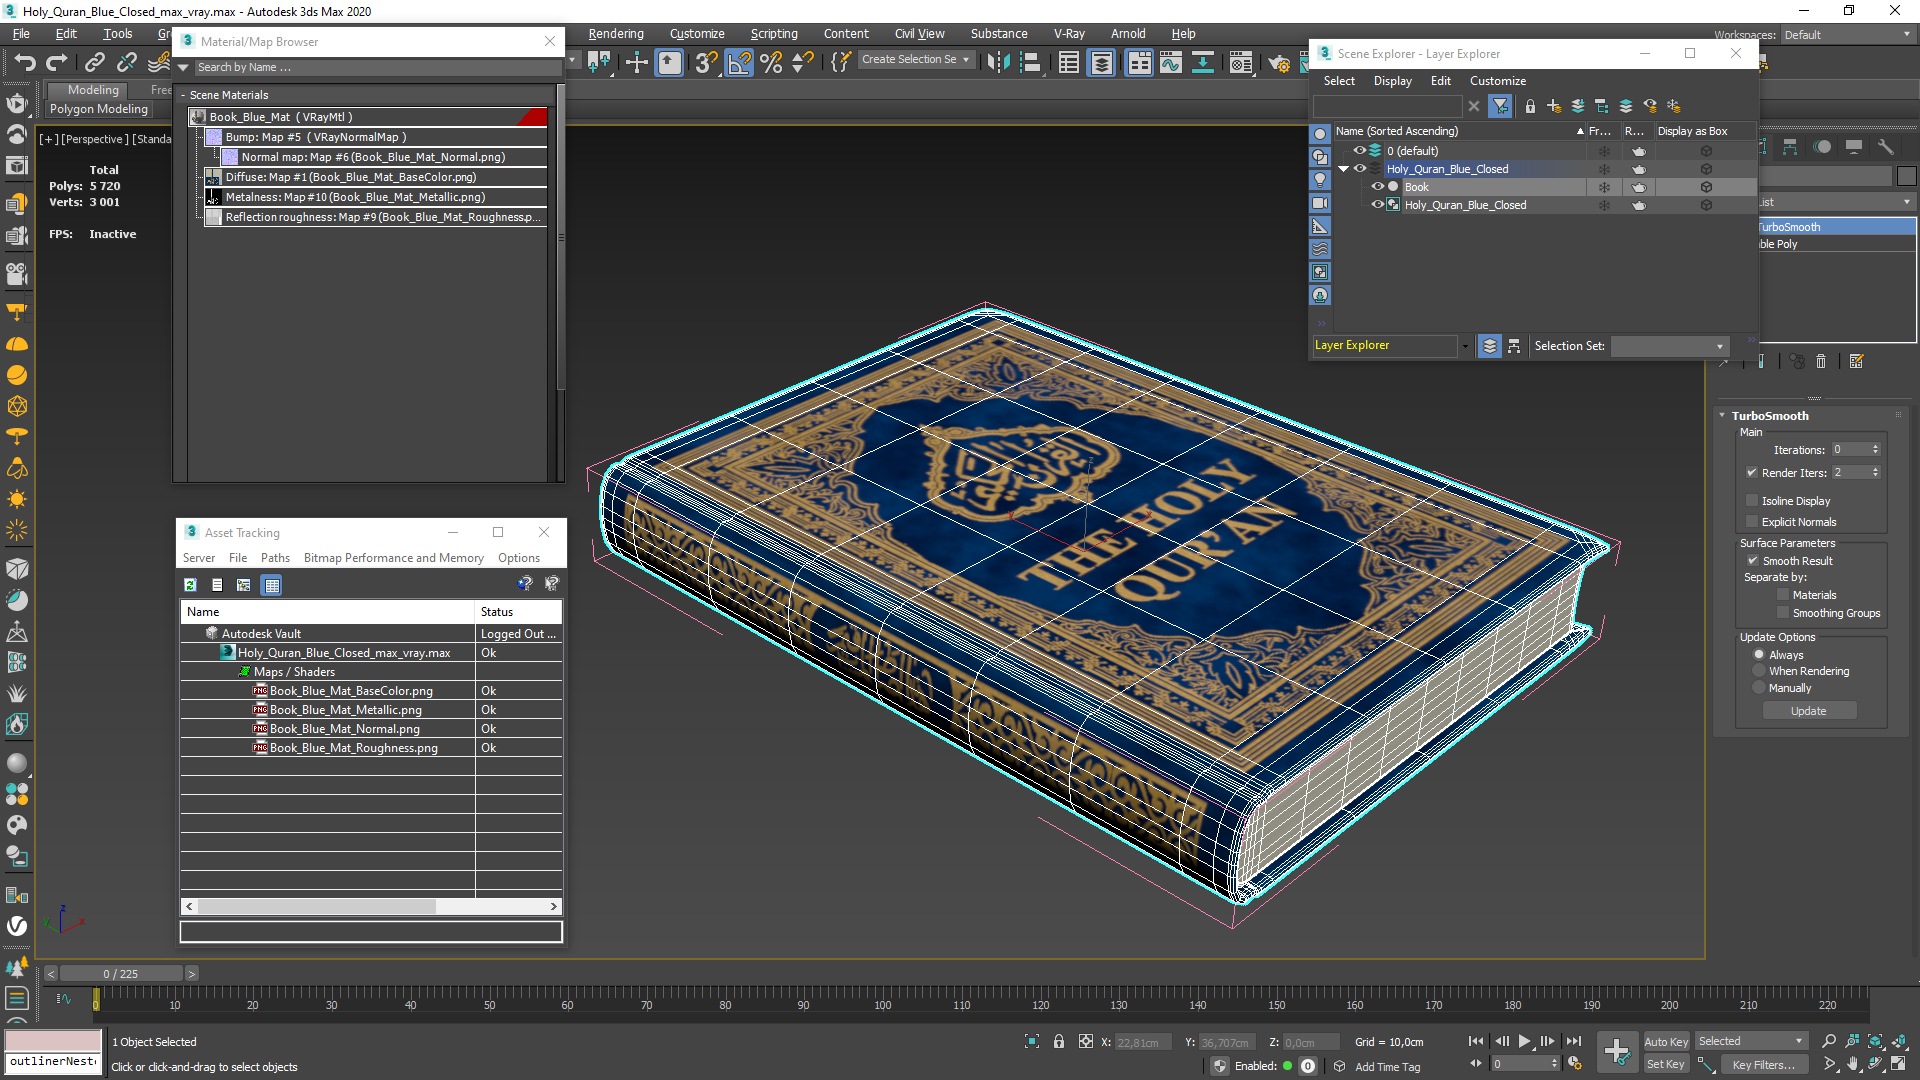Open the Layer Explorer dropdown
The height and width of the screenshot is (1080, 1920).
pyautogui.click(x=1465, y=346)
